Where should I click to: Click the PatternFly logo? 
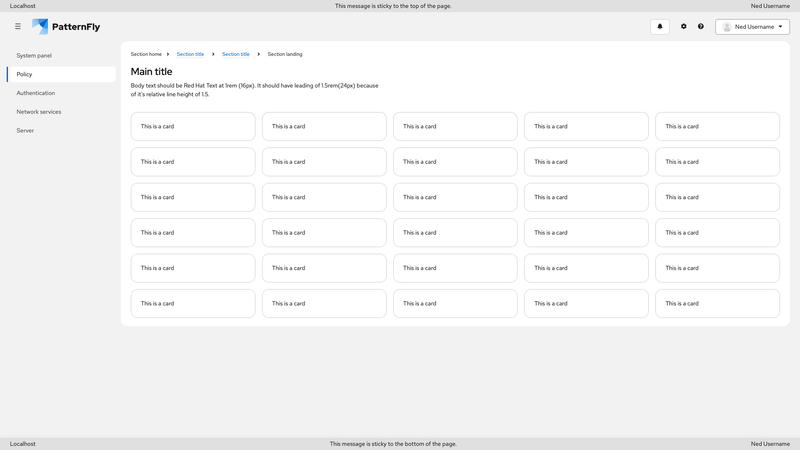pyautogui.click(x=66, y=27)
